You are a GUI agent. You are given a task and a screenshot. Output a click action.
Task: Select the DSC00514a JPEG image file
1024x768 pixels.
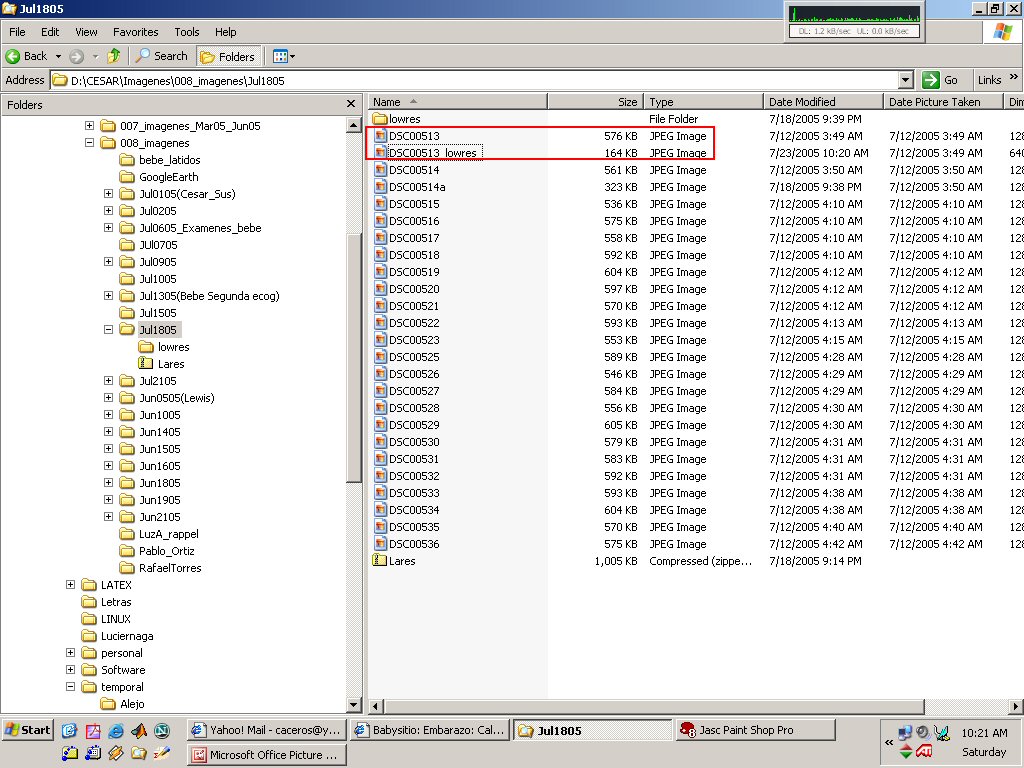tap(416, 187)
